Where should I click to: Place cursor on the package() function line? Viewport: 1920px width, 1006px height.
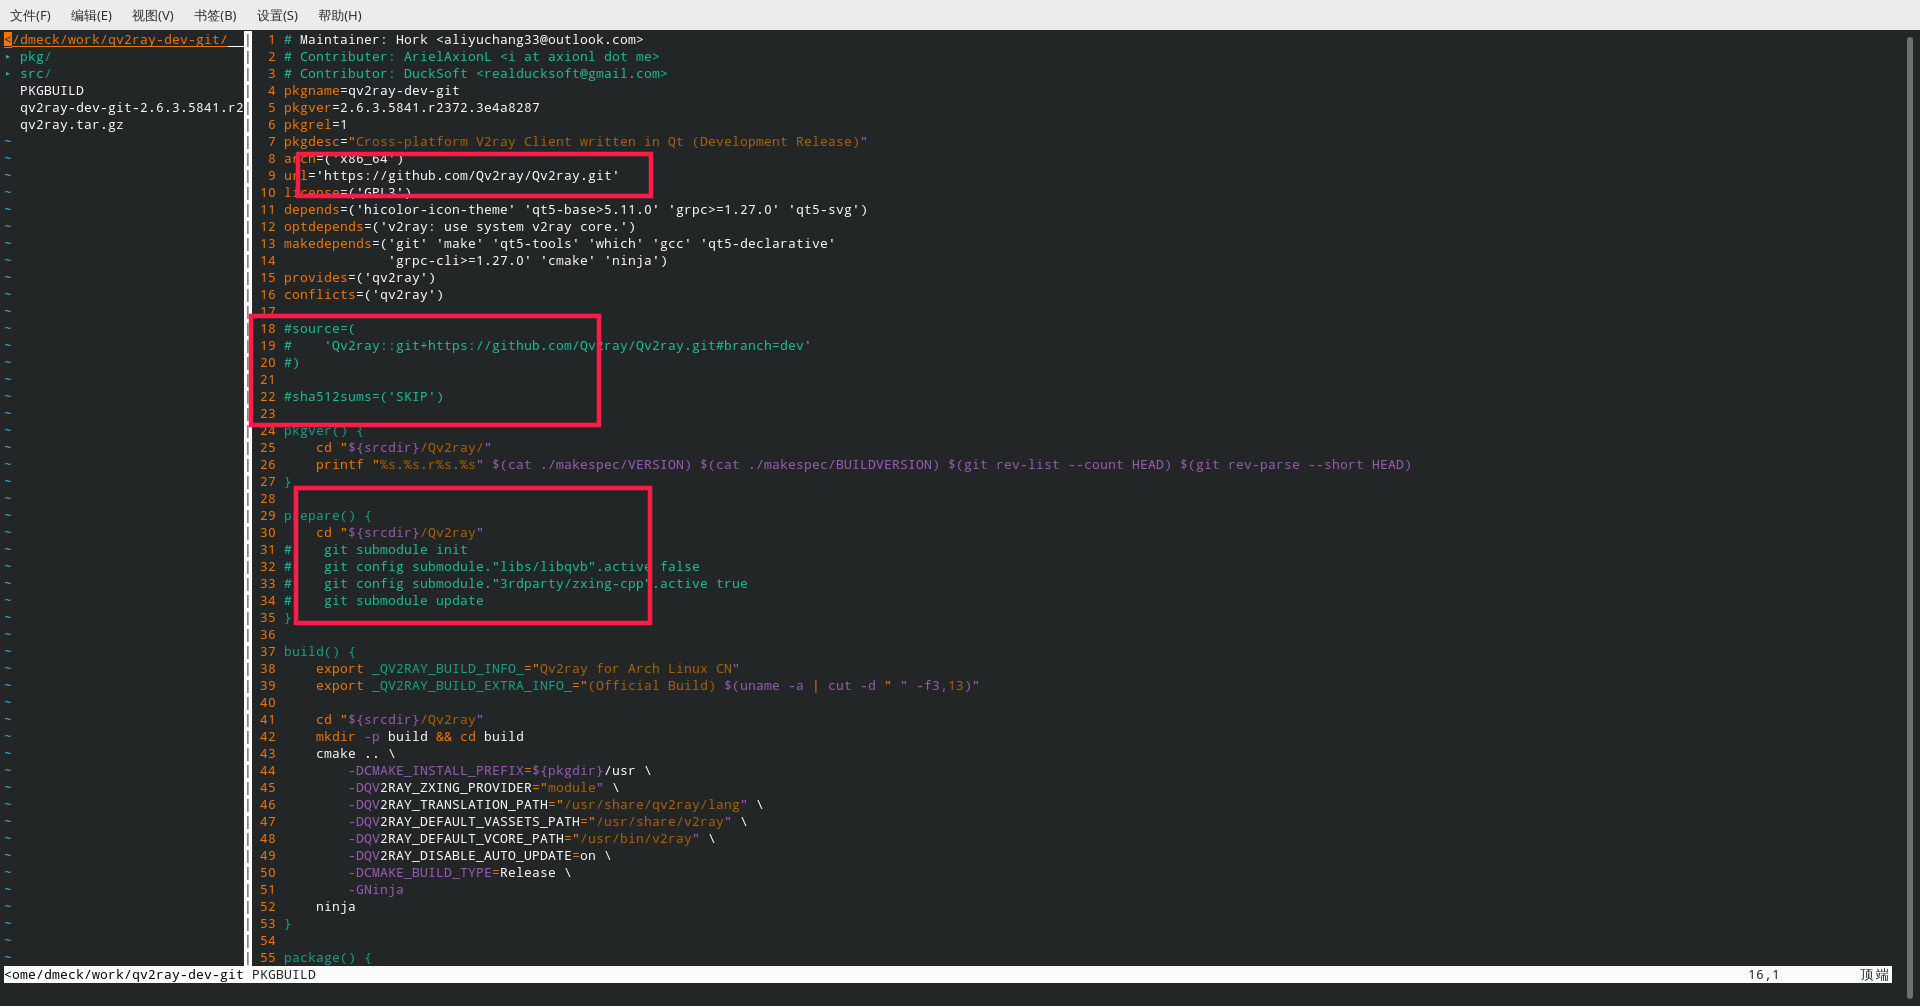click(x=328, y=958)
